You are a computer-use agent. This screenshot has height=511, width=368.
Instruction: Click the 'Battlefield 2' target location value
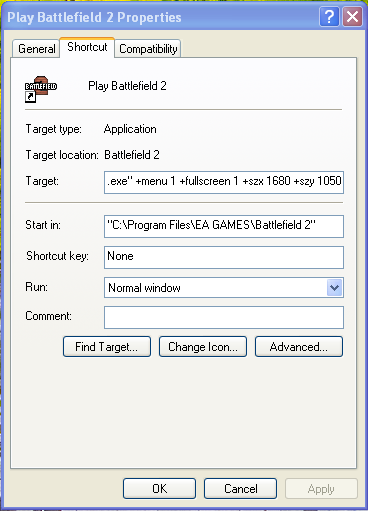(132, 155)
